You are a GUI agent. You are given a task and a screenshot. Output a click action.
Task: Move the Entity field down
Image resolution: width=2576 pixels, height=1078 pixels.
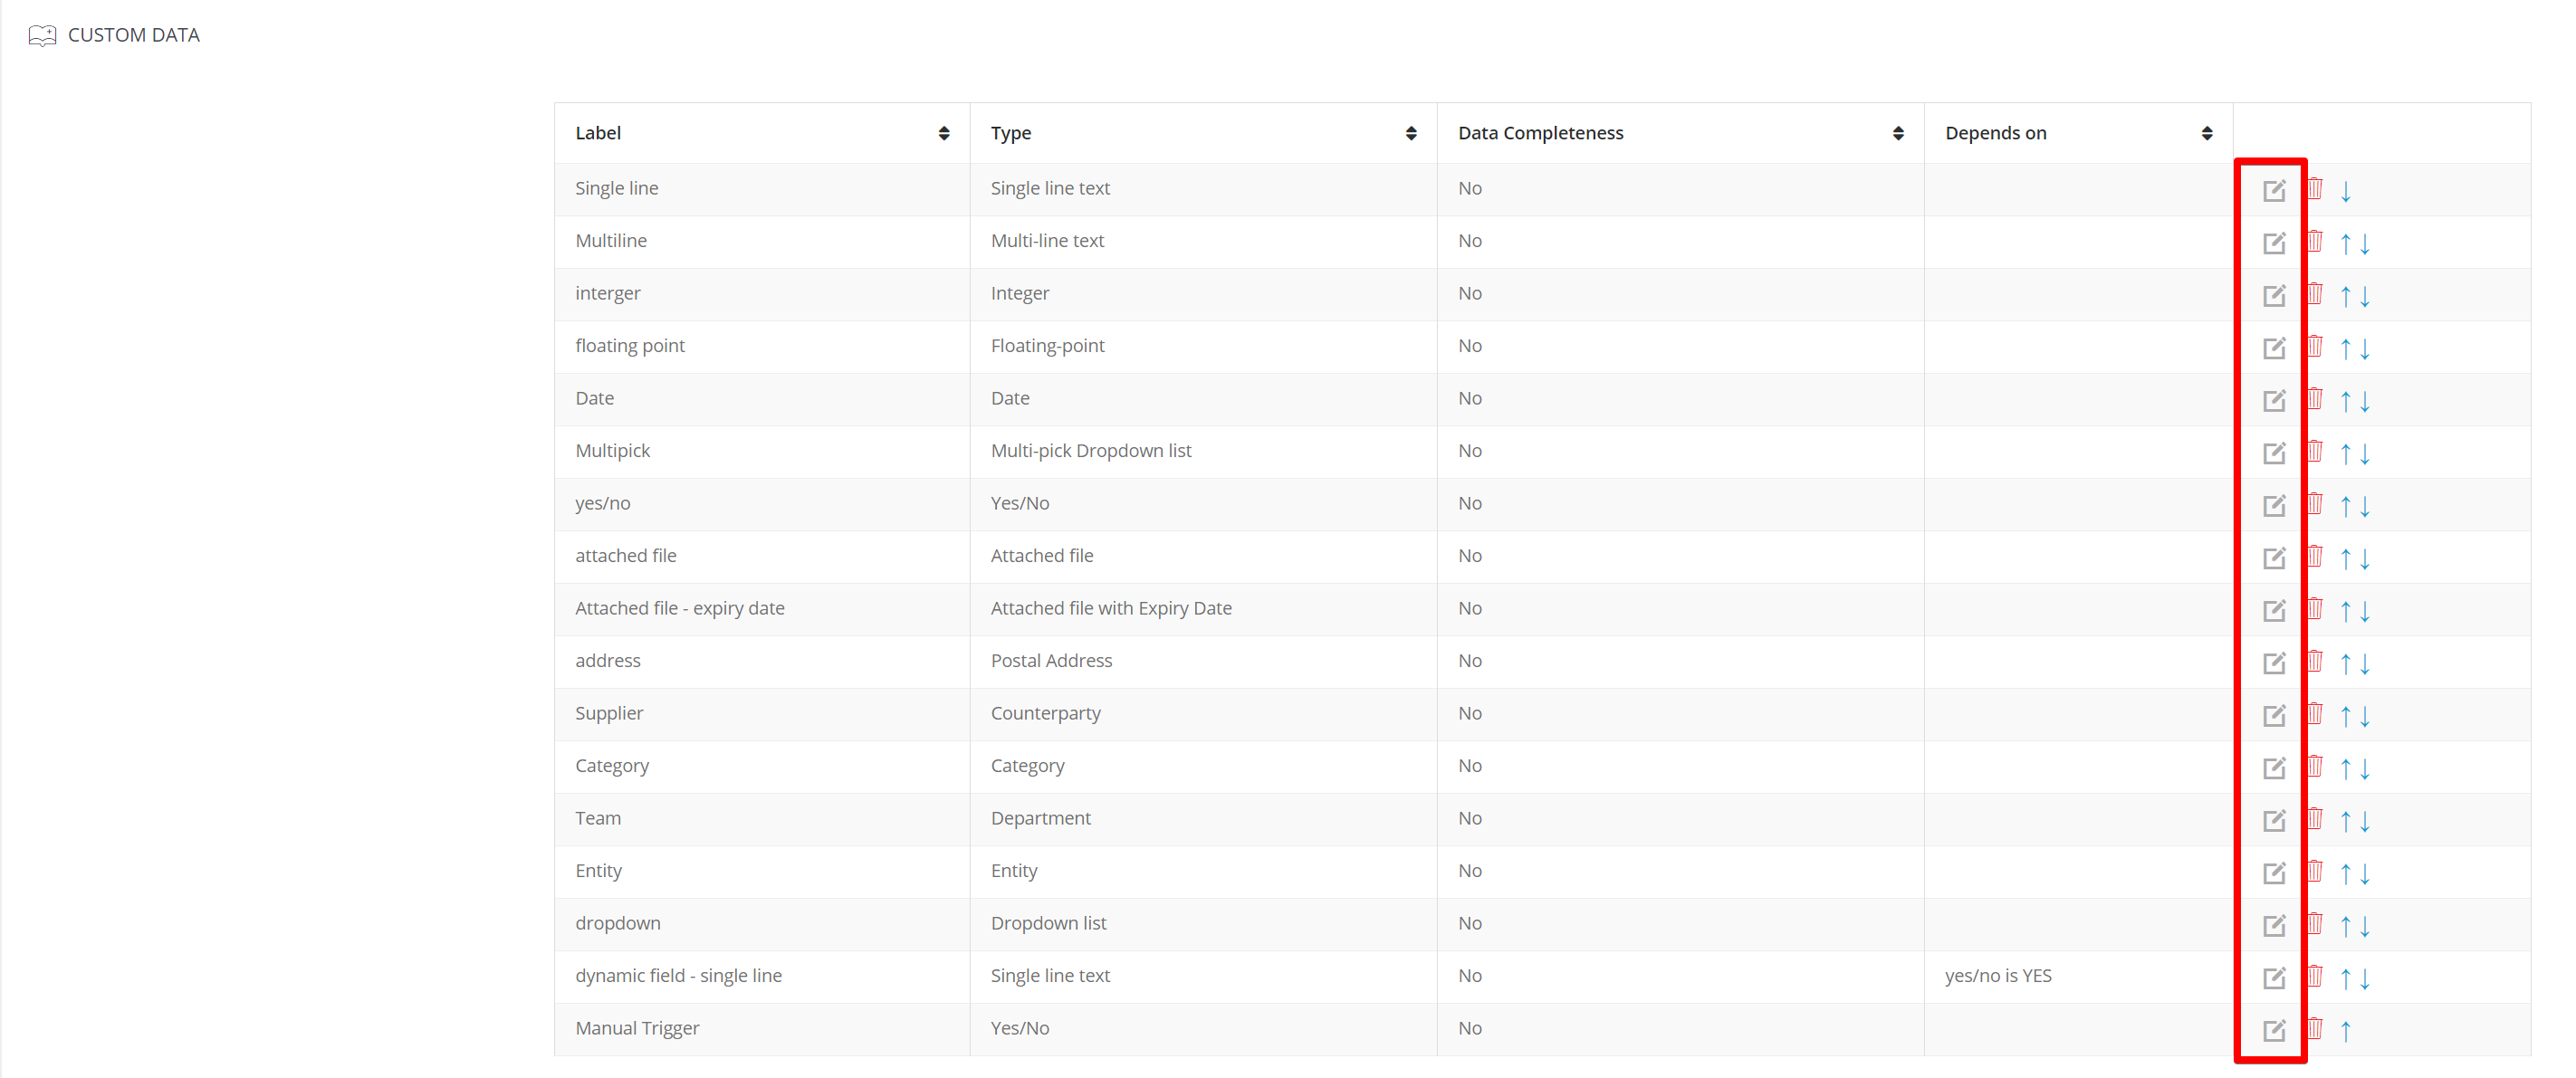click(2365, 873)
